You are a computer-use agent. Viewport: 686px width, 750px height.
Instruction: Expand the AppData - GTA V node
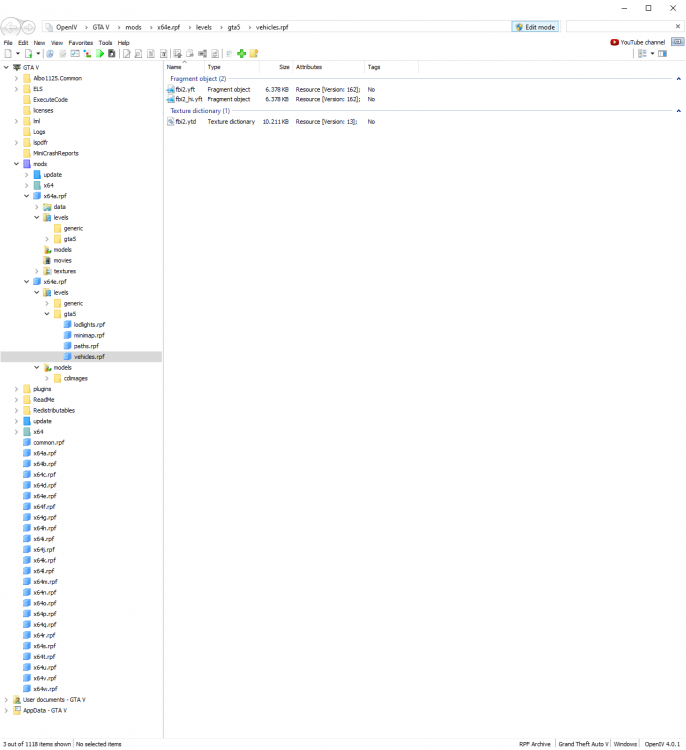[x=6, y=710]
